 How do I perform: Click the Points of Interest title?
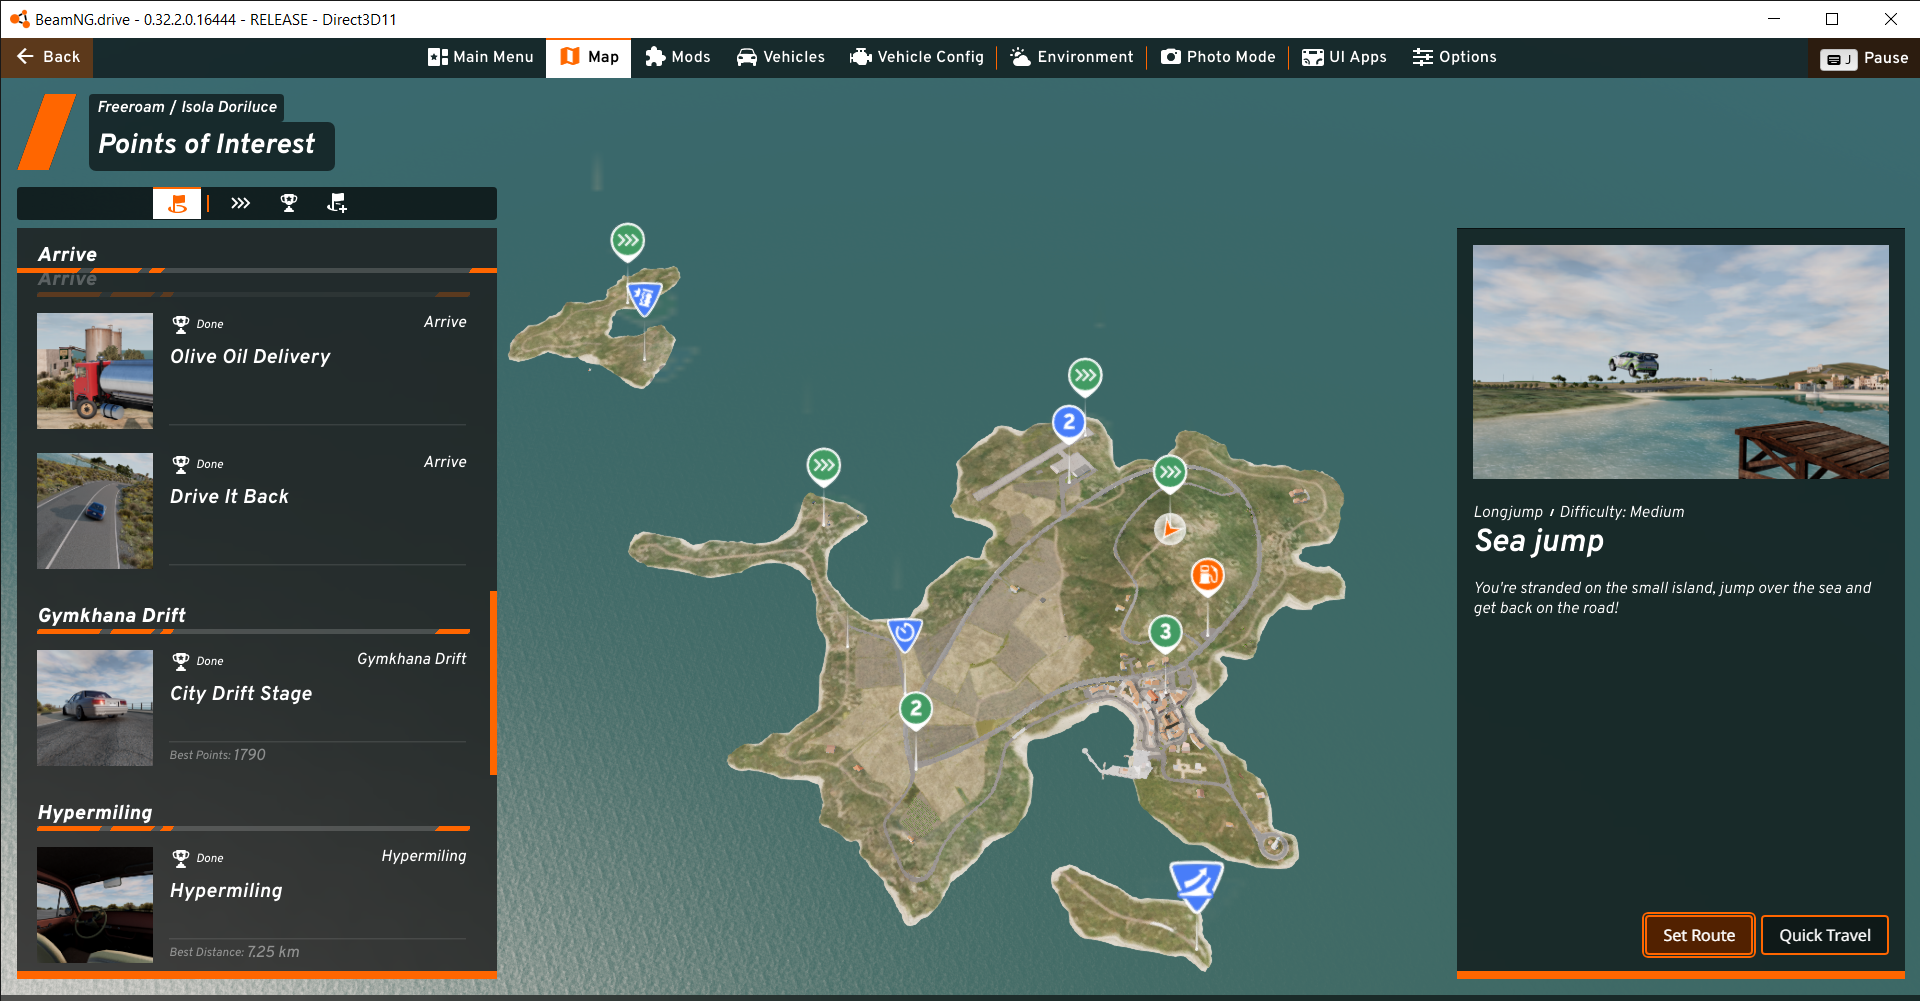tap(207, 144)
